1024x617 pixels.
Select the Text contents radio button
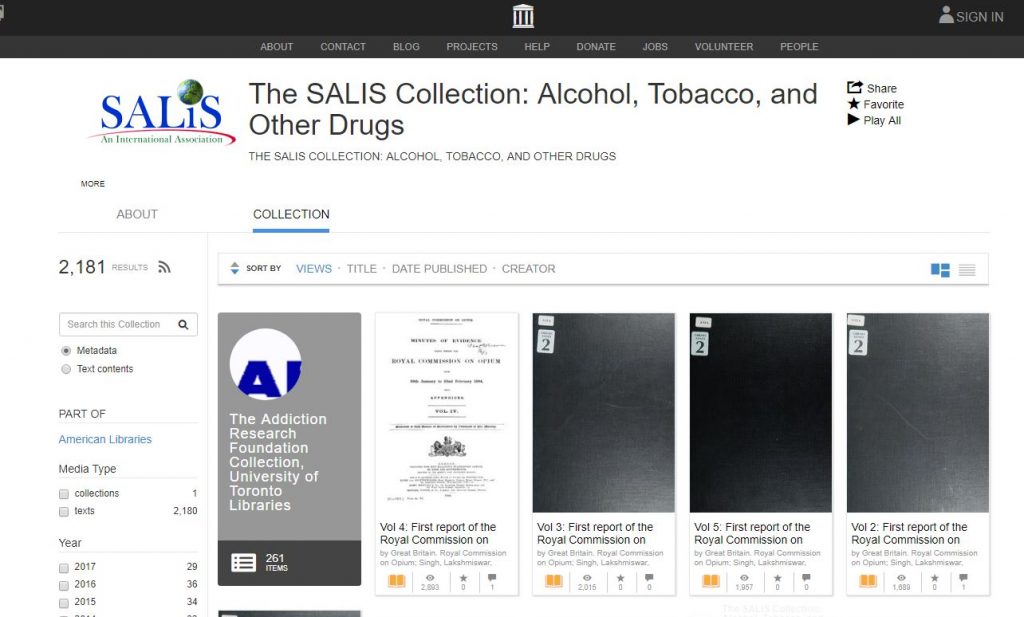66,369
